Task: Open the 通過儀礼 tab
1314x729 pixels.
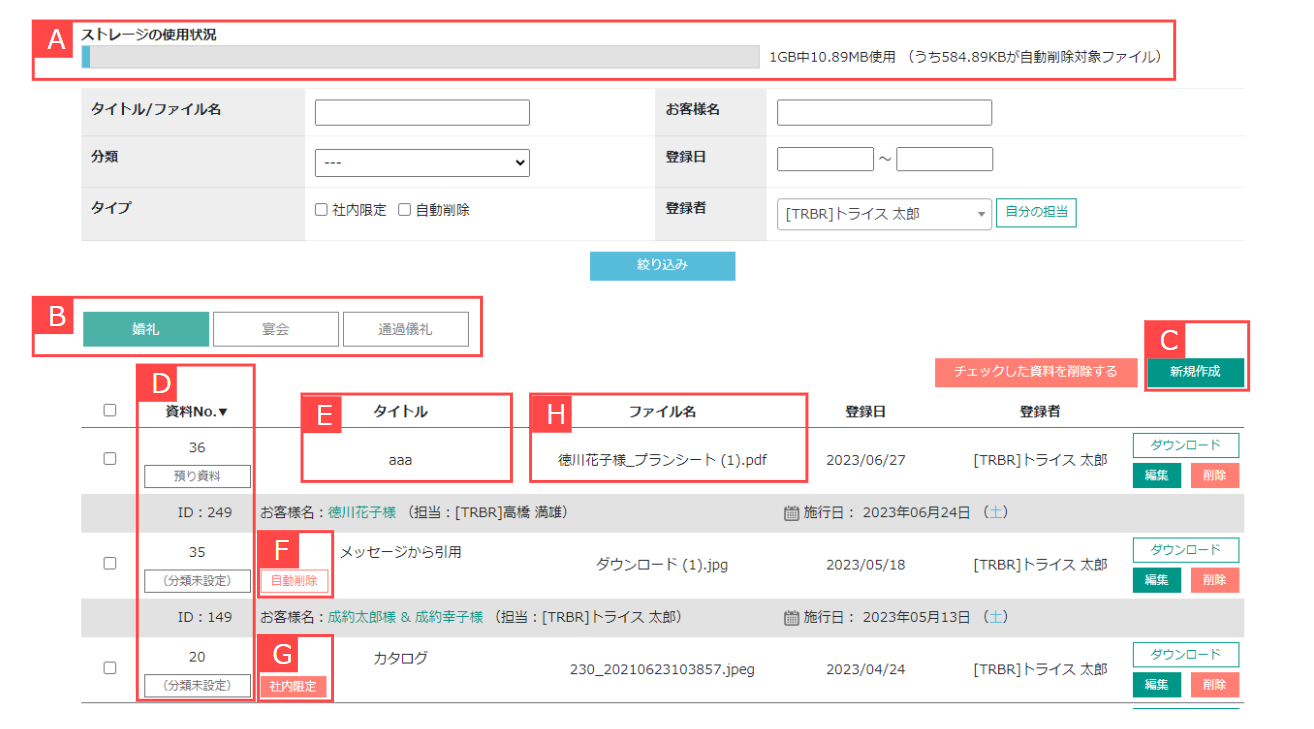Action: click(405, 329)
